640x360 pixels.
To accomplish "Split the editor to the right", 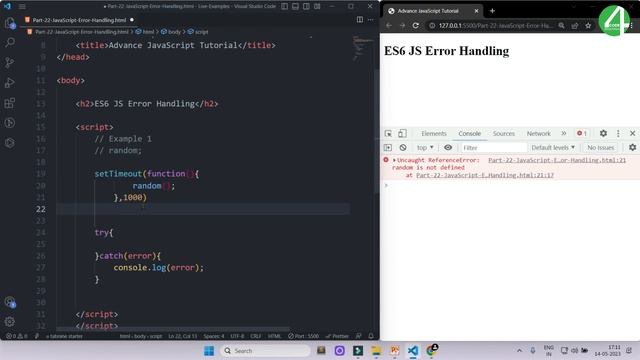I will [360, 20].
